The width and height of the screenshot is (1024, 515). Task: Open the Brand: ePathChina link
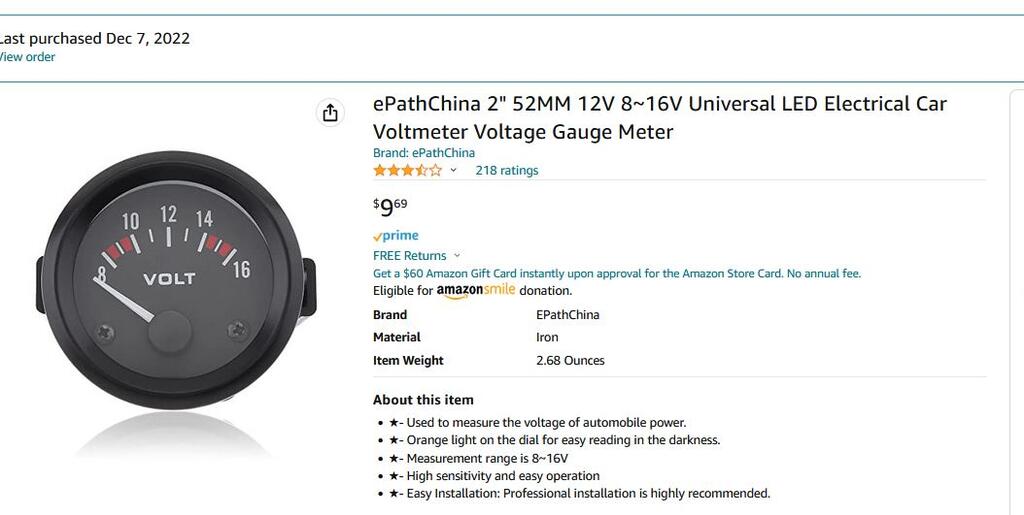pos(424,153)
